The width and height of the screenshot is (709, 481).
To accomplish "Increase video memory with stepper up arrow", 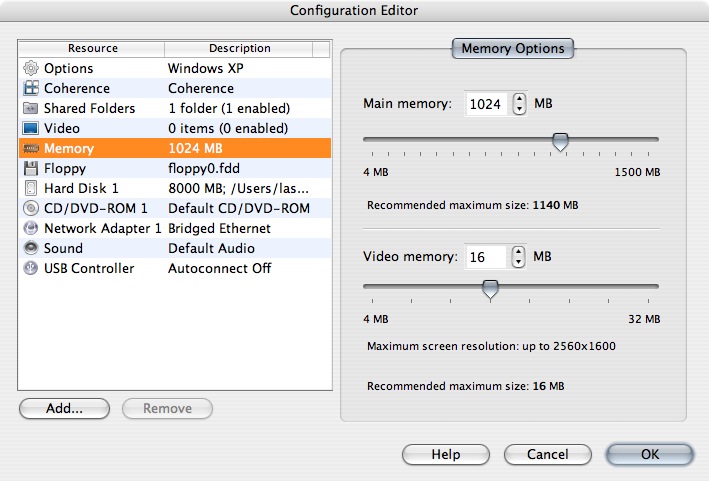I will pyautogui.click(x=519, y=251).
